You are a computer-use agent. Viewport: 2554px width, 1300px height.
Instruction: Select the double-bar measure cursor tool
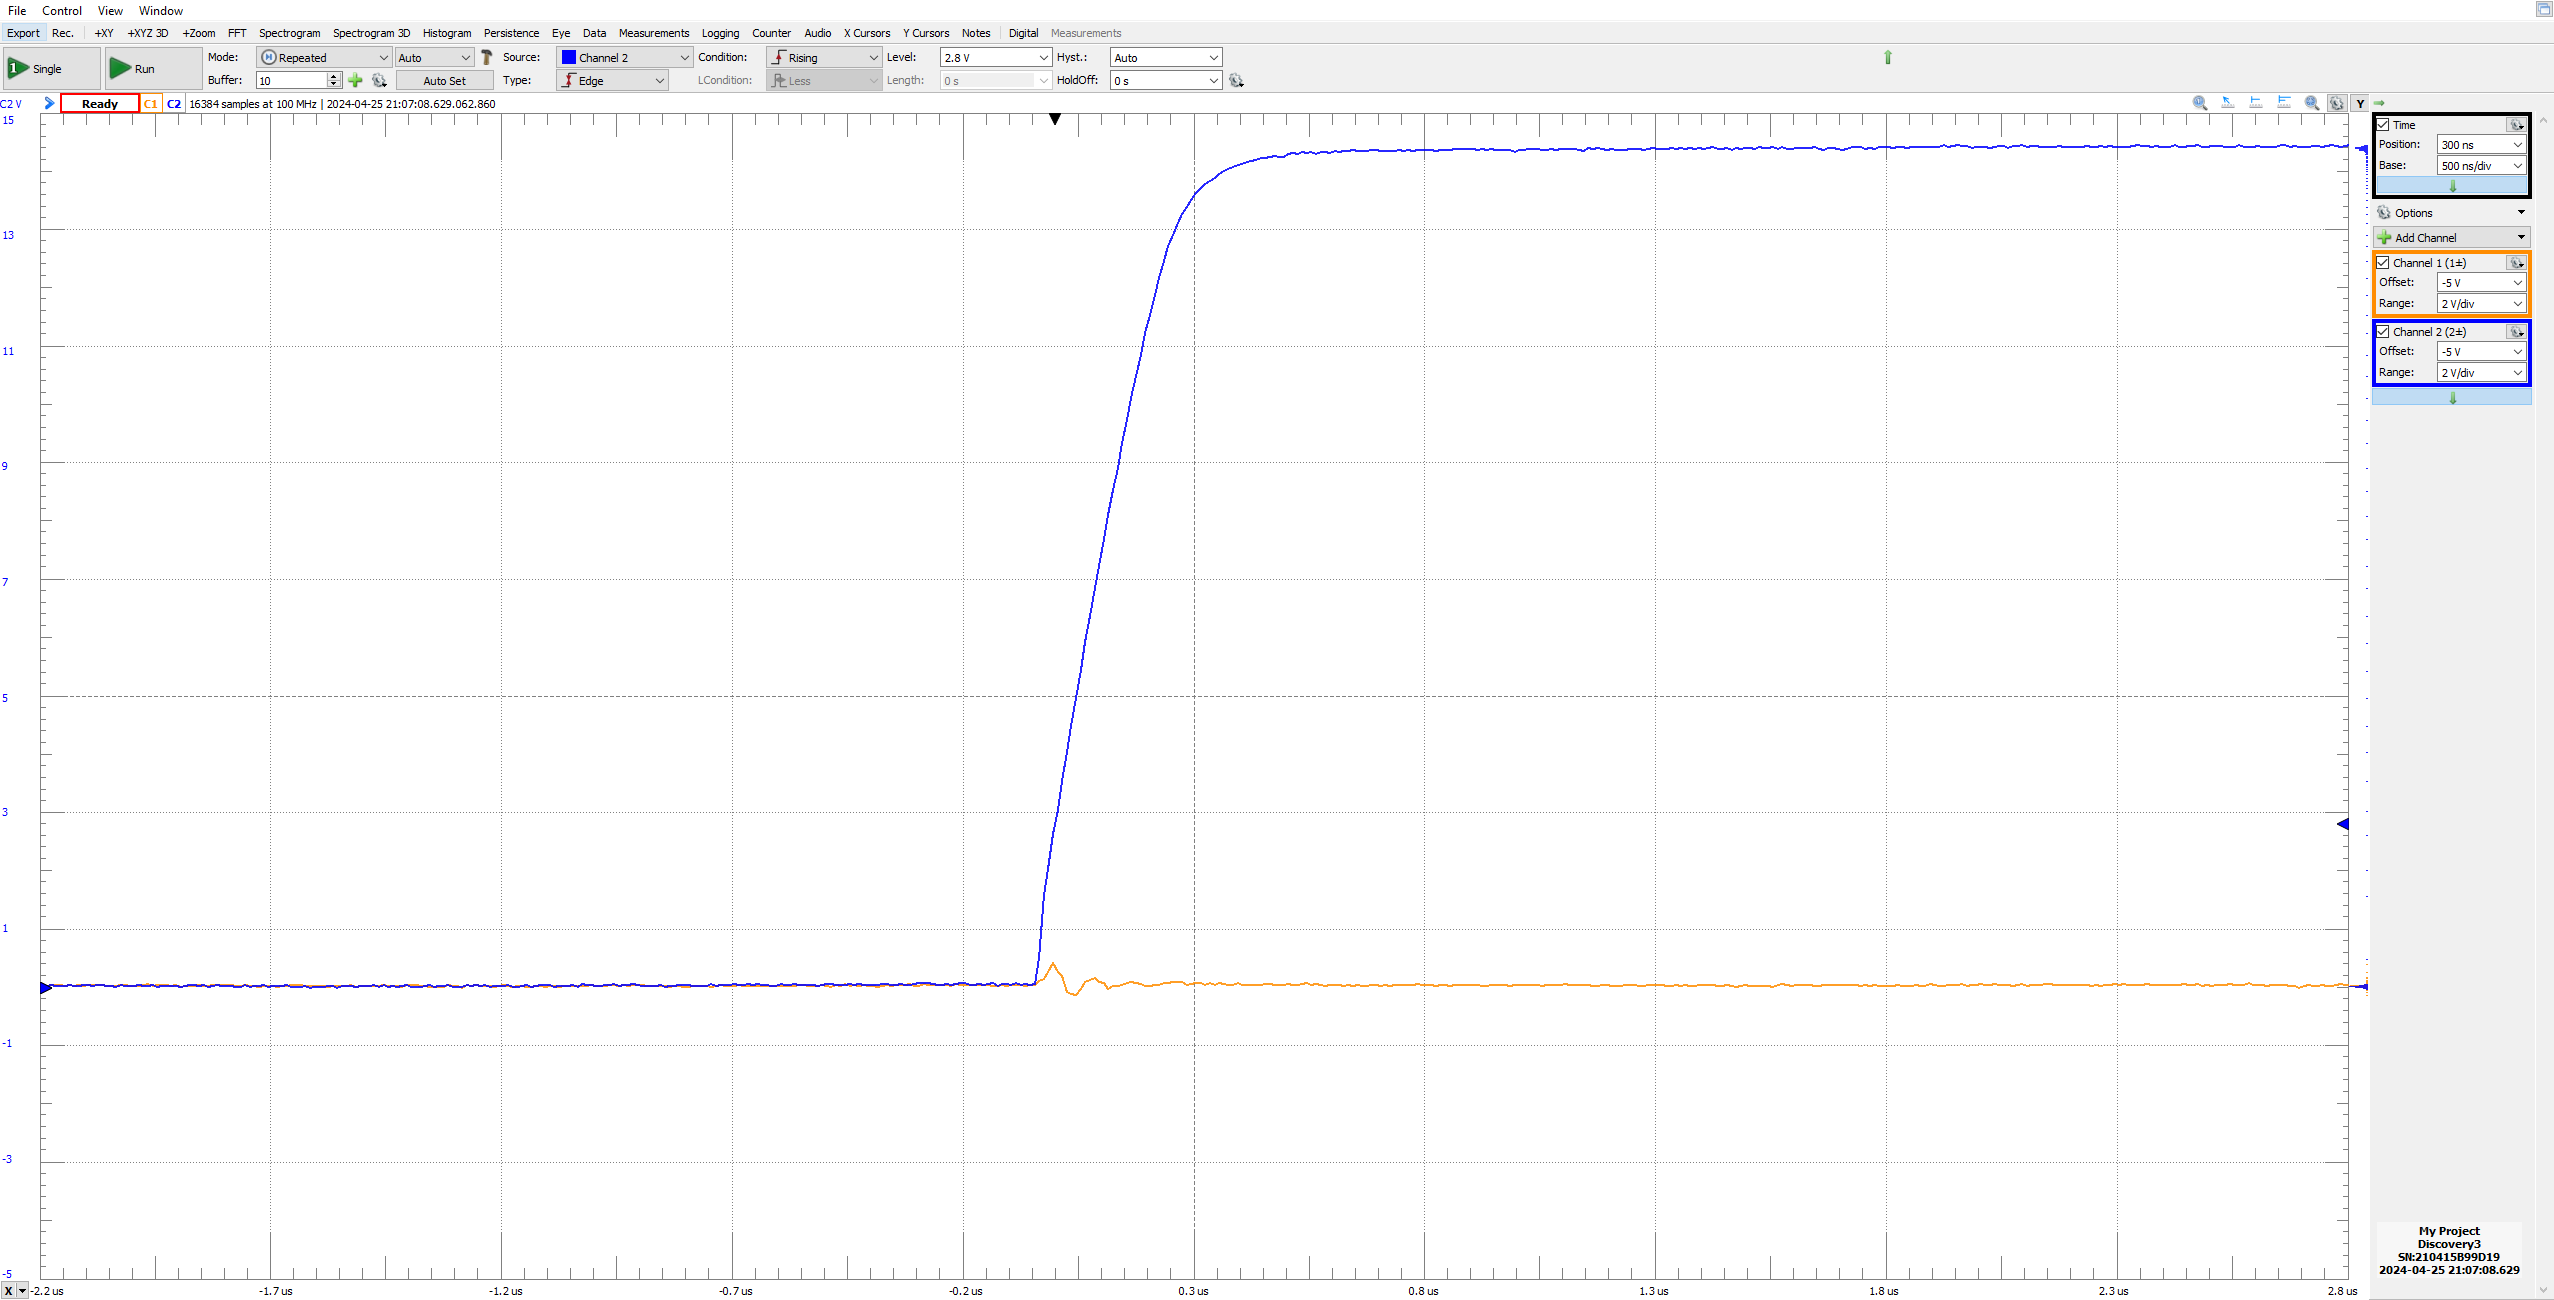tap(2284, 103)
